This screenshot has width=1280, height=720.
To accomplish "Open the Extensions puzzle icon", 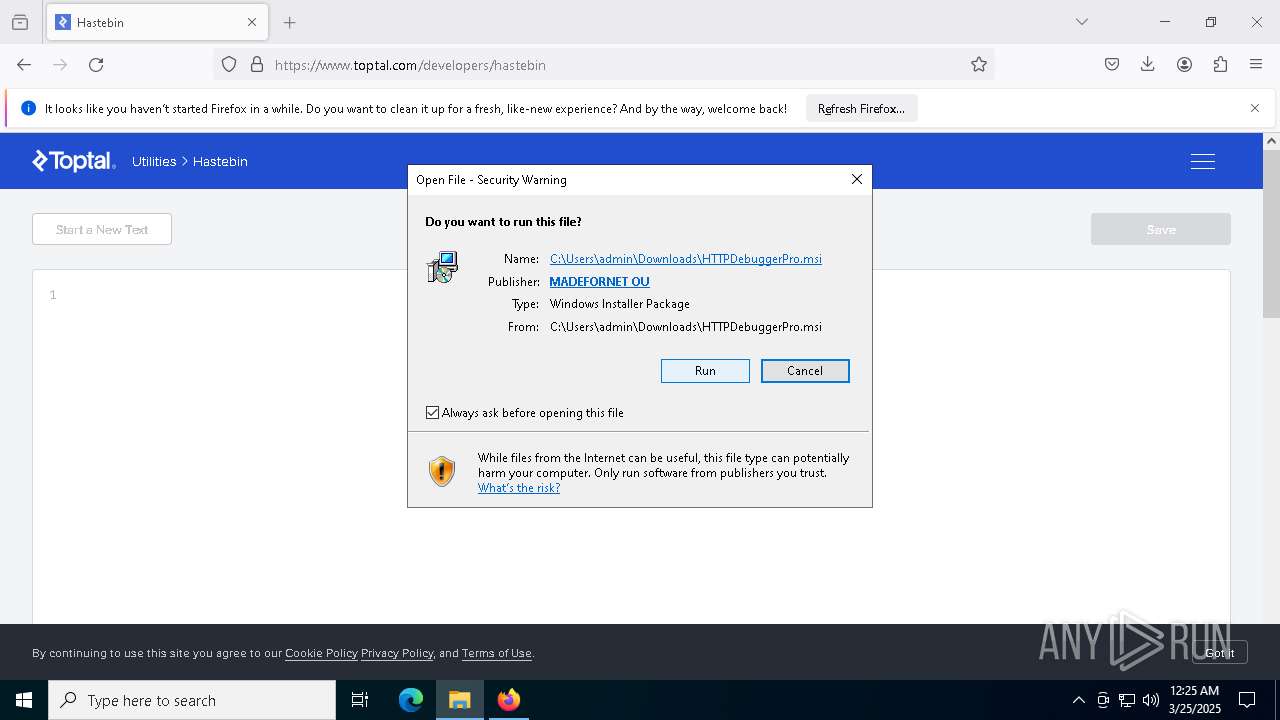I will click(x=1220, y=65).
